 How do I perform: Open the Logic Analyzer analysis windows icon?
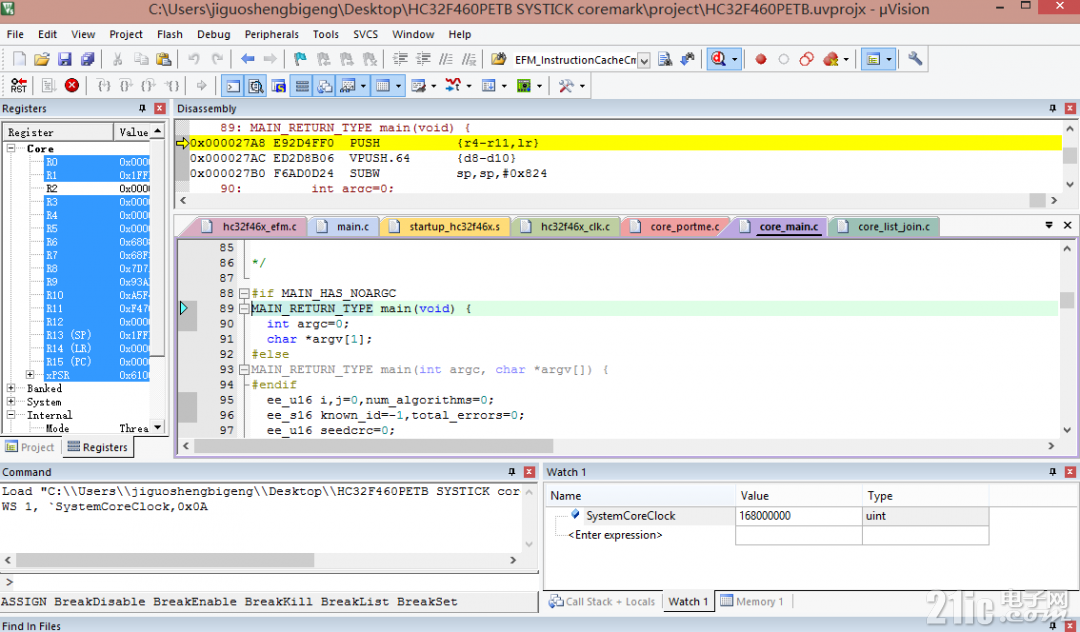tap(453, 86)
